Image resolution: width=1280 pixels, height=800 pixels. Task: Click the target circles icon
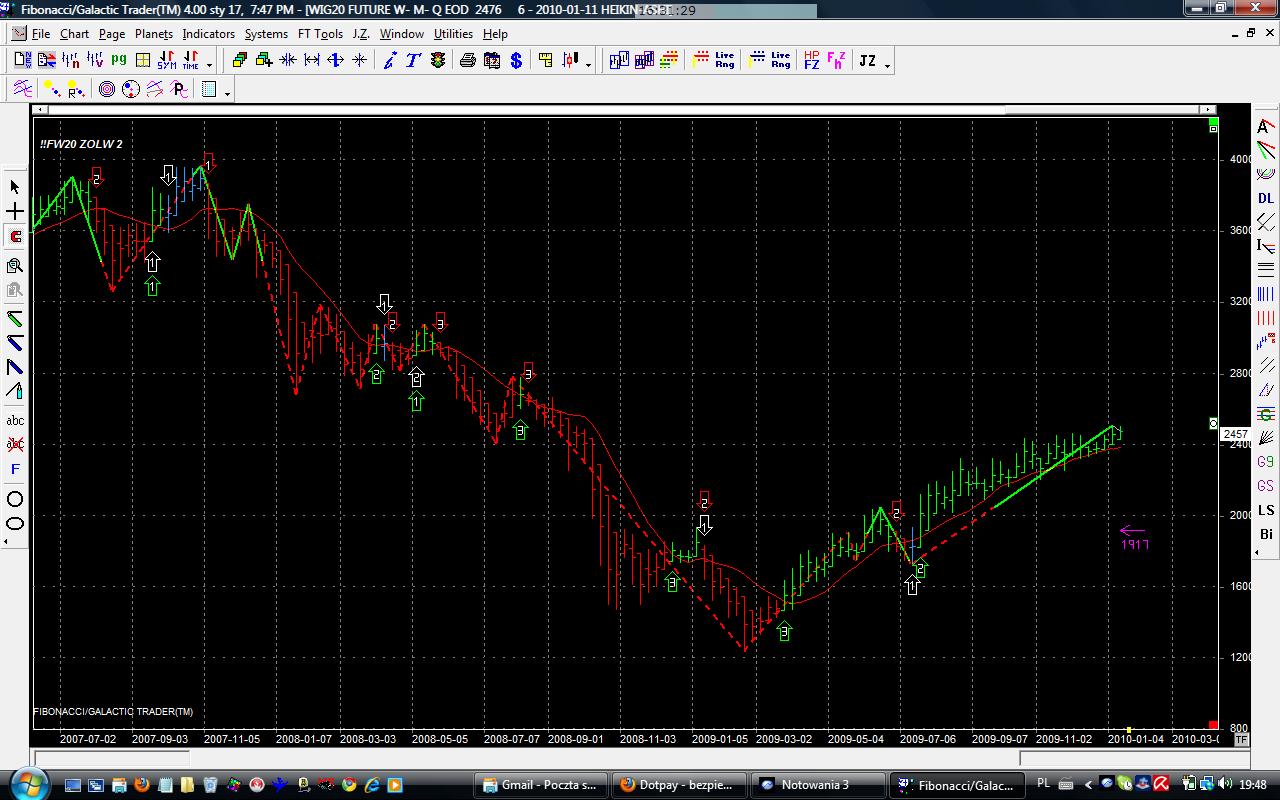107,90
